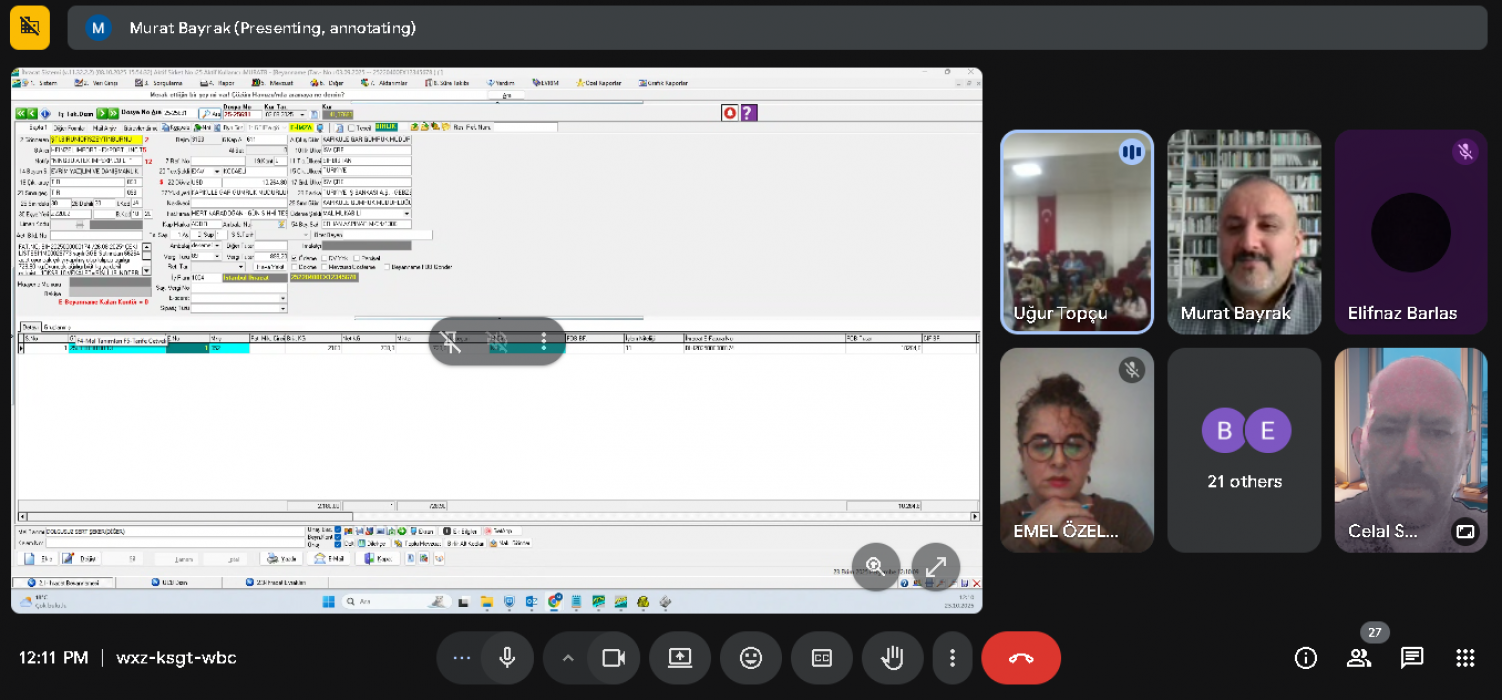Viewport: 1502px width, 700px height.
Task: Raise your hand in the meeting
Action: click(x=891, y=658)
